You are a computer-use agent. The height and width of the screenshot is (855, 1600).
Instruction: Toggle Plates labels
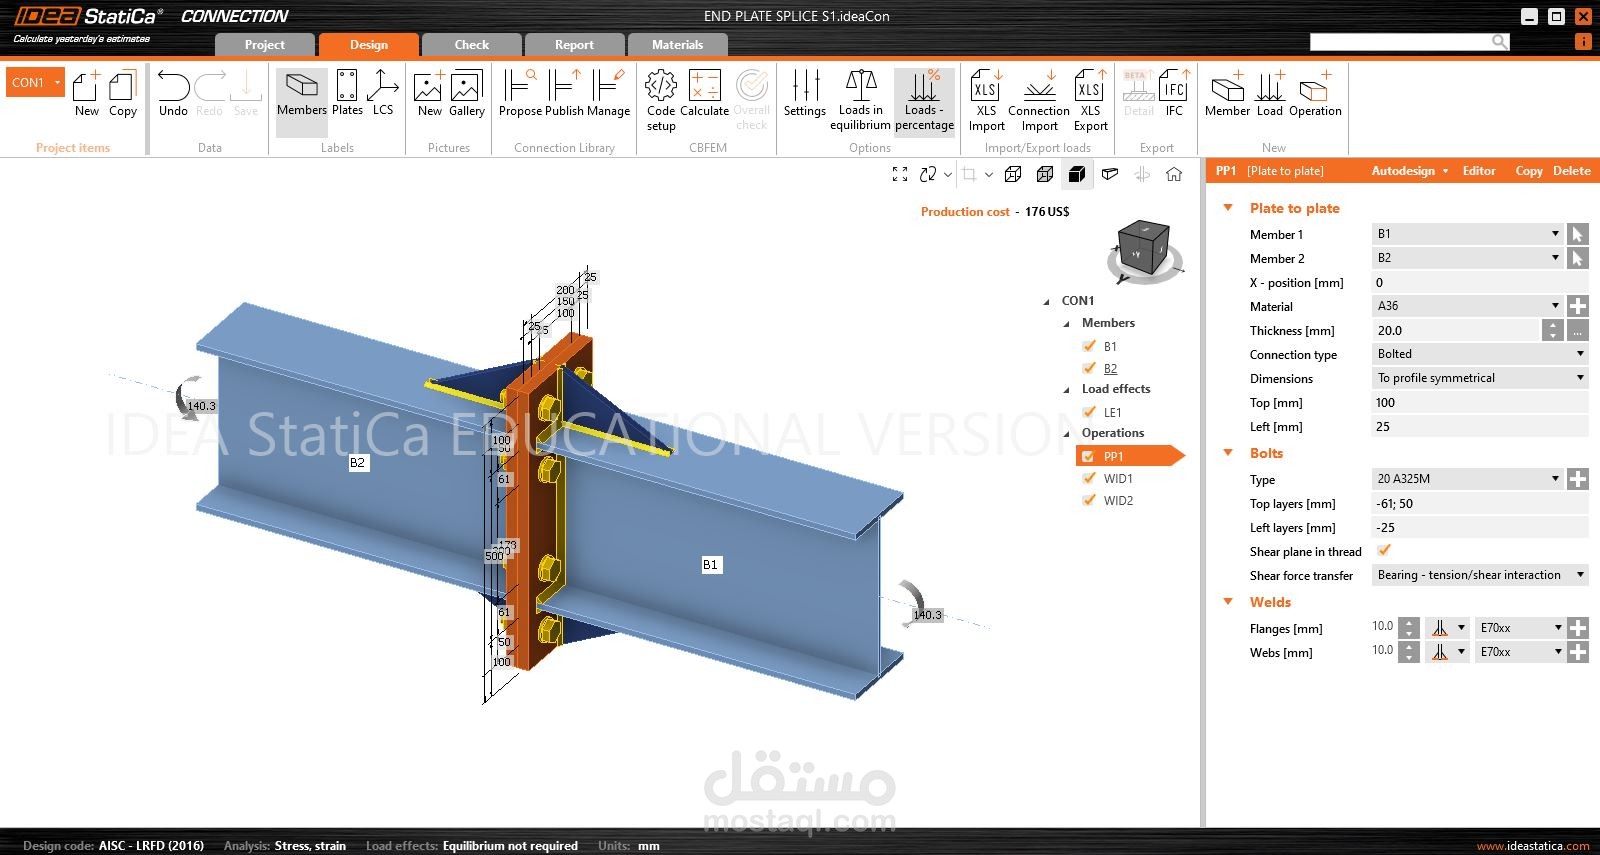(x=347, y=94)
